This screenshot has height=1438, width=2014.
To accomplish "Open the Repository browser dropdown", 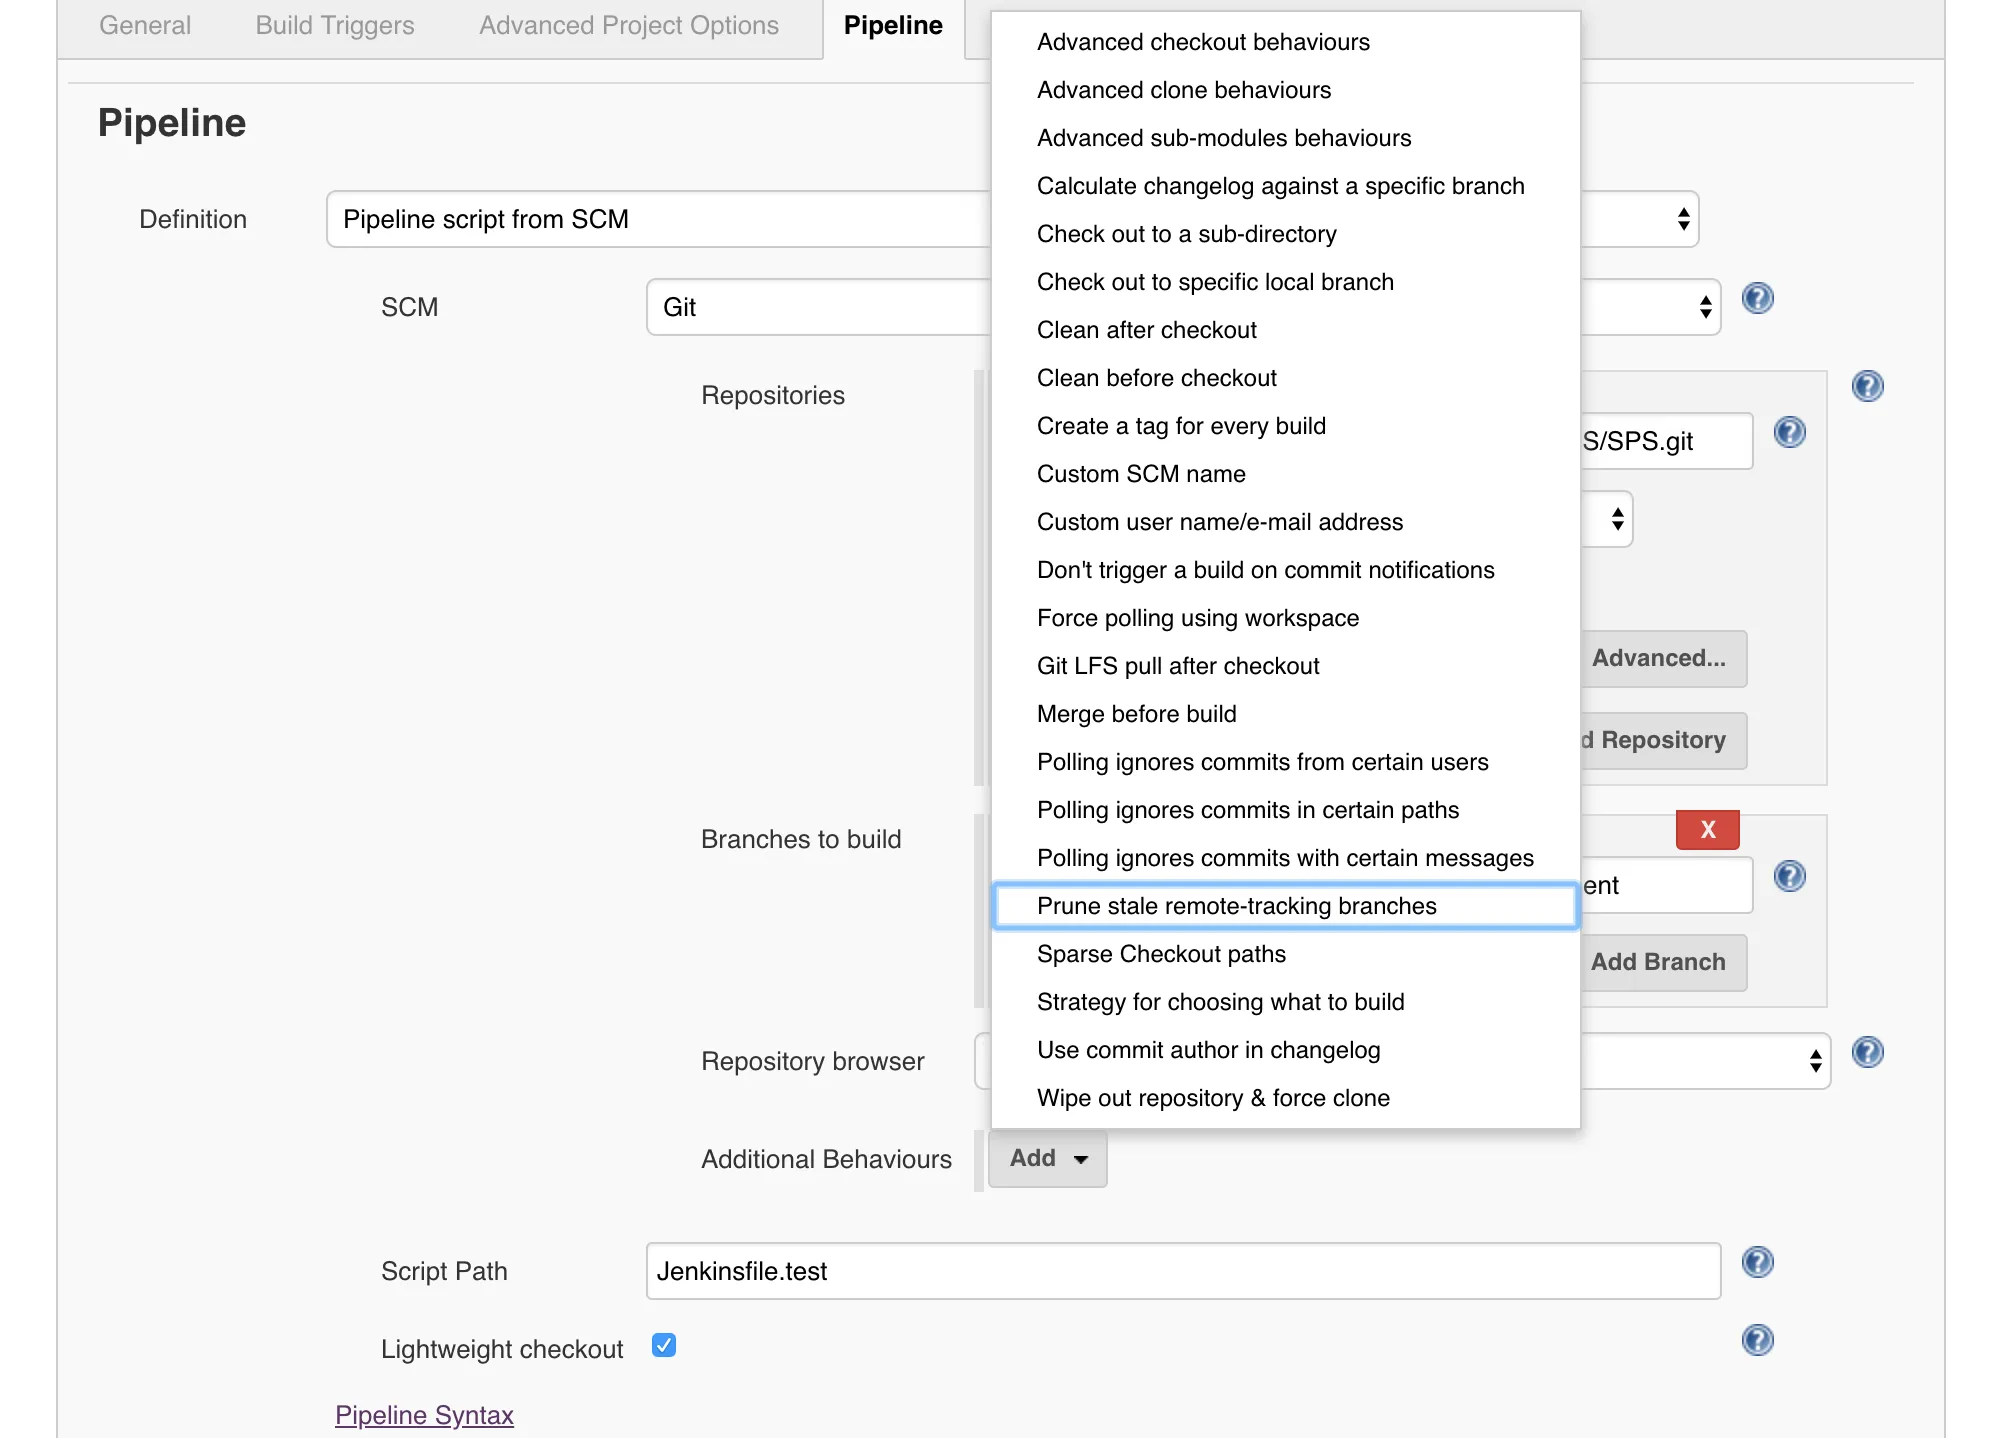I will [x=1705, y=1061].
